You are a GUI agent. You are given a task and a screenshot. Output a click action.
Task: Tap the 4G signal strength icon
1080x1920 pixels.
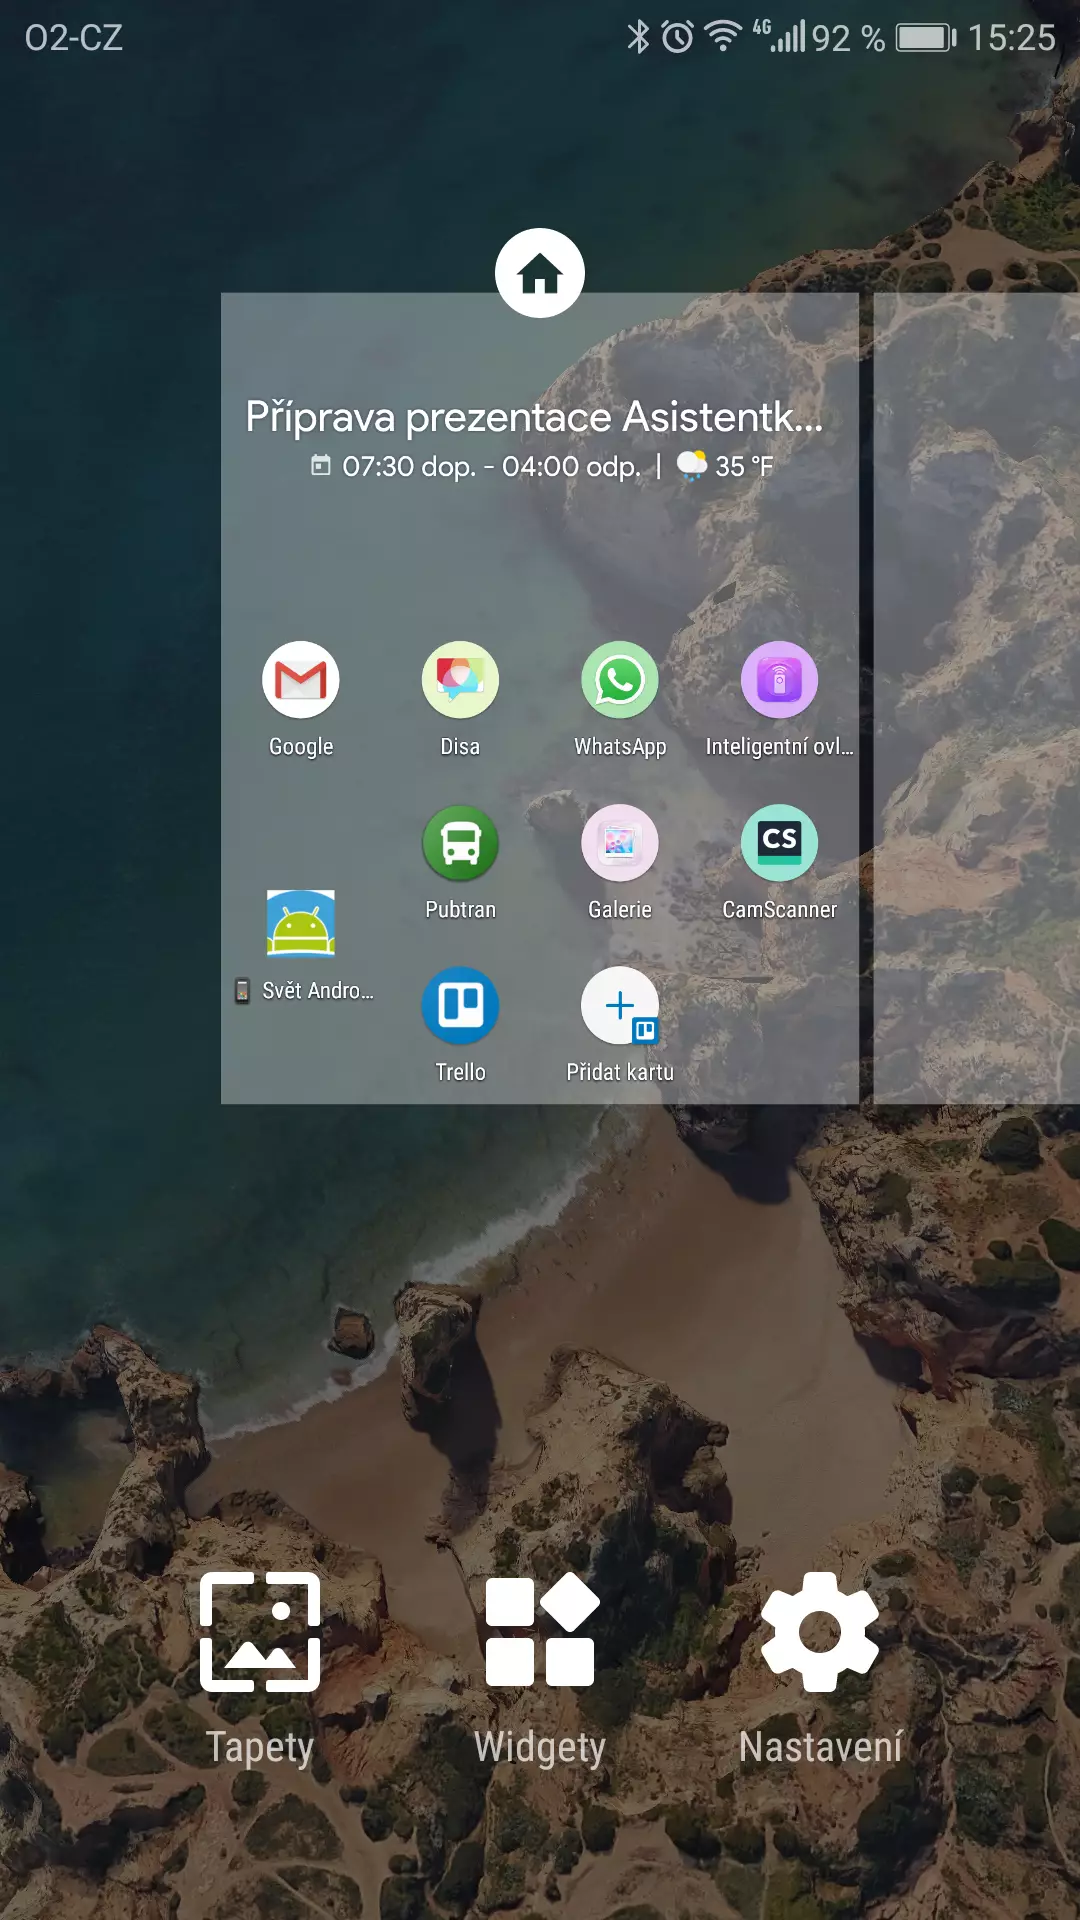pyautogui.click(x=779, y=37)
